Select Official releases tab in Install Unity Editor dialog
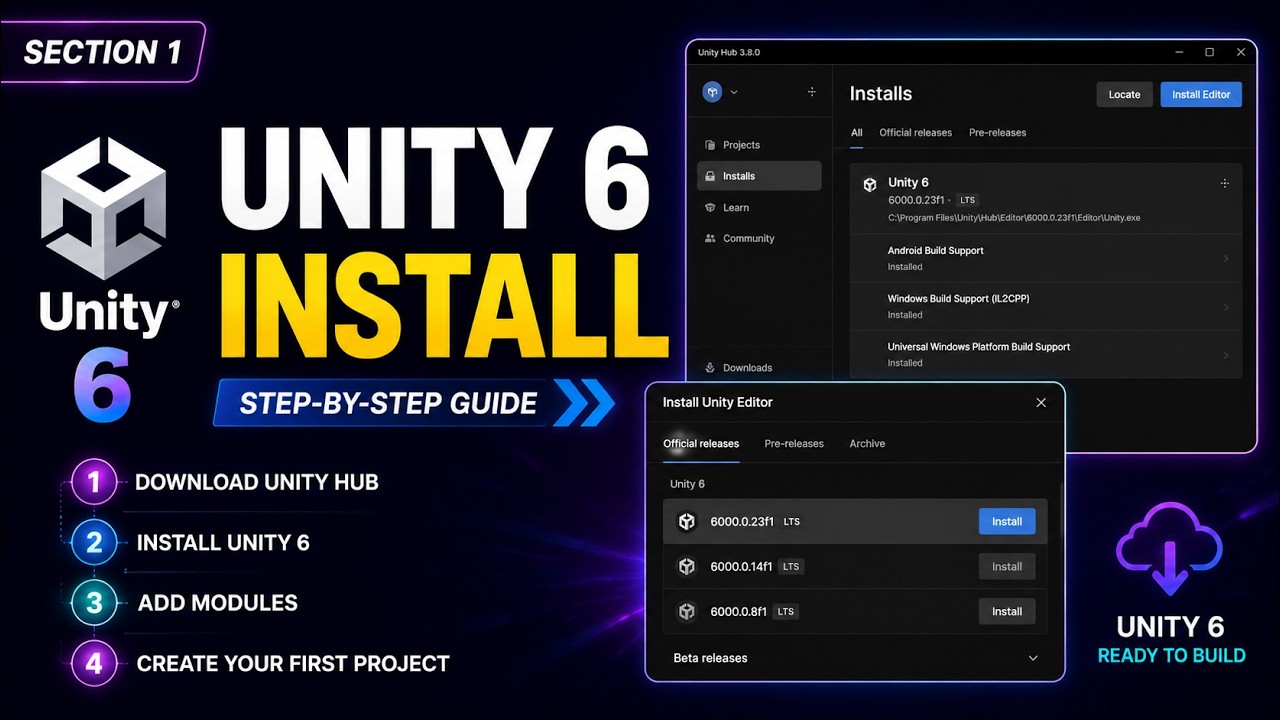This screenshot has width=1280, height=720. click(x=701, y=443)
